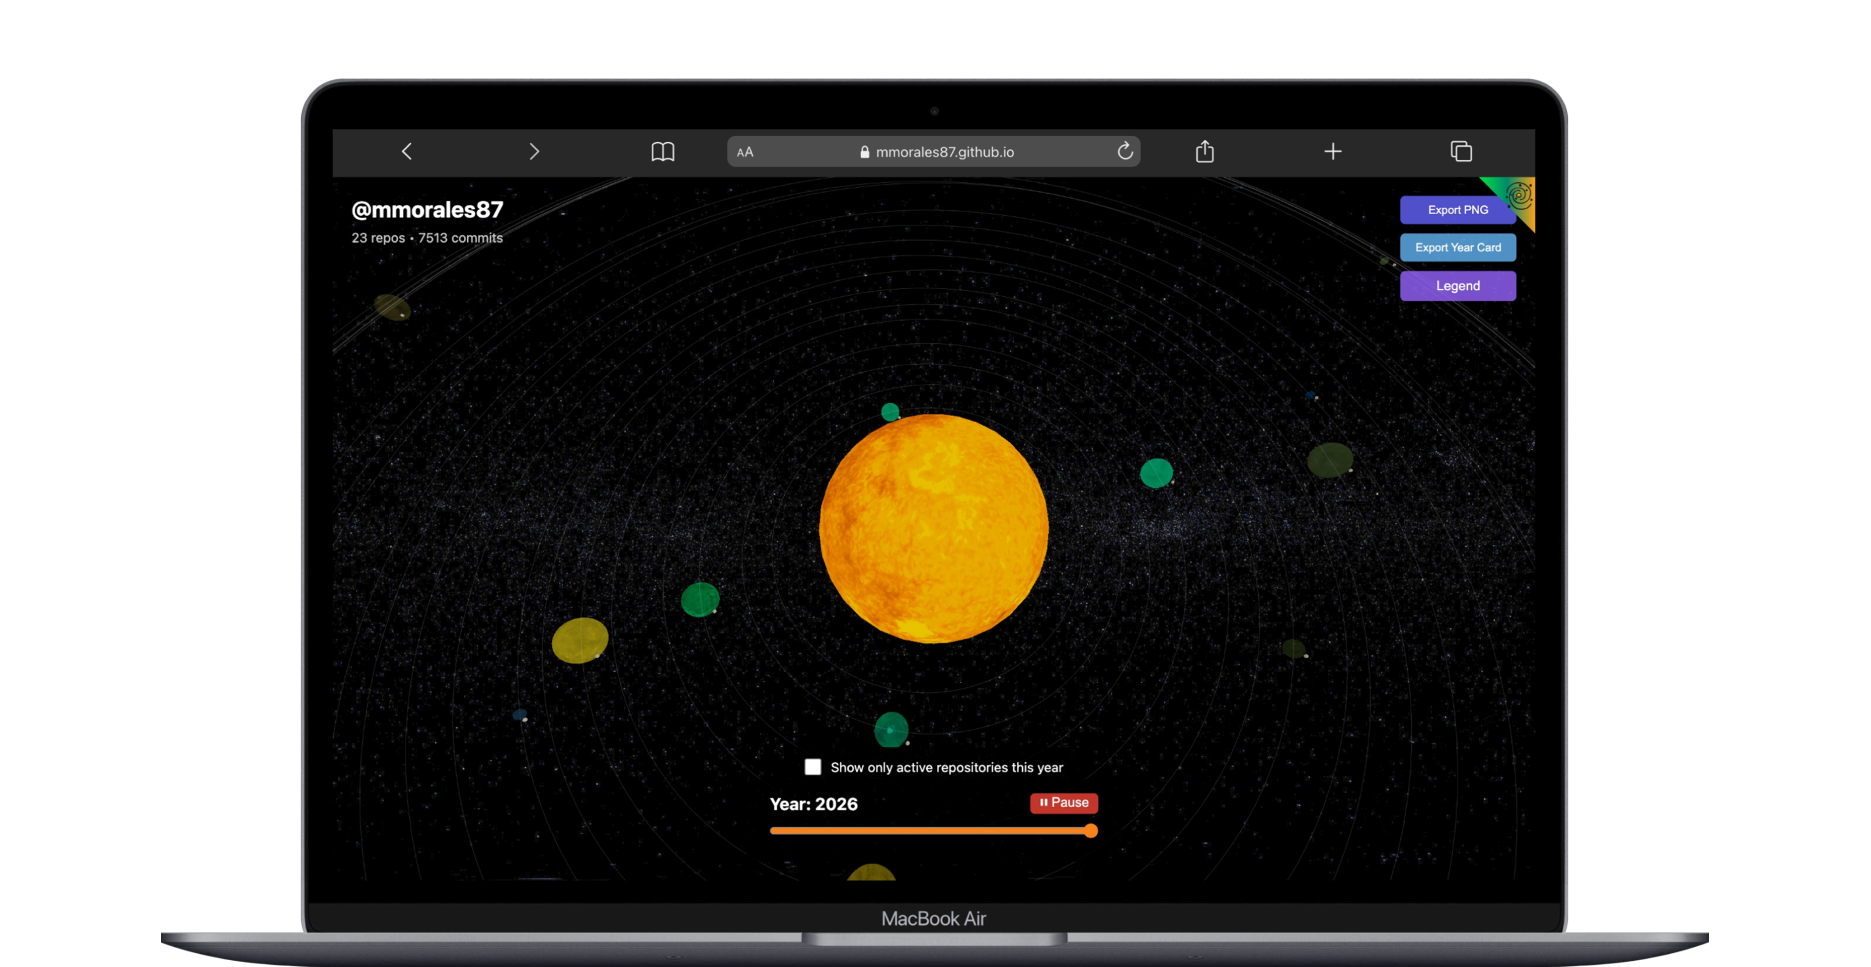This screenshot has width=1871, height=967.
Task: Click the Export Year Card button
Action: [x=1457, y=247]
